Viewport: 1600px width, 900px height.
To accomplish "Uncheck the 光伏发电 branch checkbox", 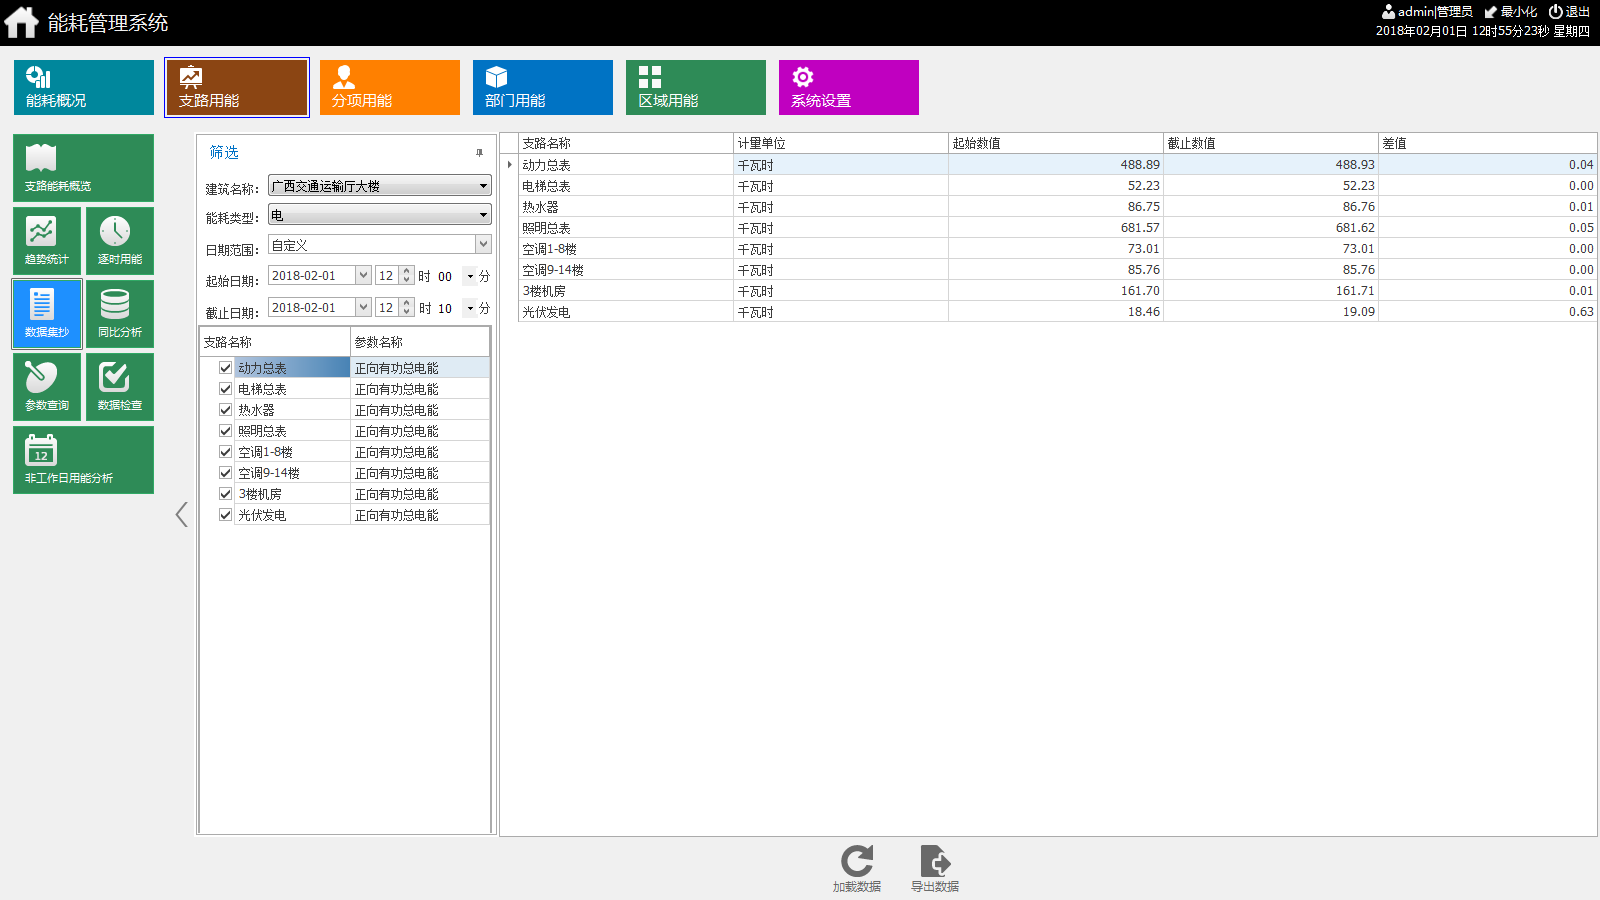I will coord(225,515).
